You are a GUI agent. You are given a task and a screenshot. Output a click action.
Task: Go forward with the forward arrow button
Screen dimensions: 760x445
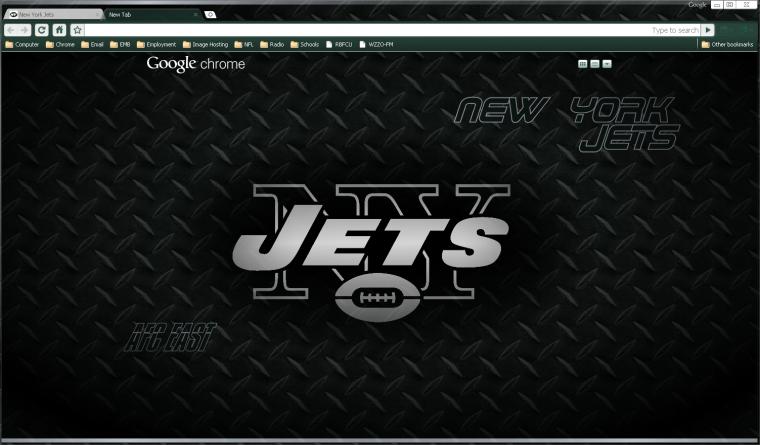pyautogui.click(x=24, y=30)
